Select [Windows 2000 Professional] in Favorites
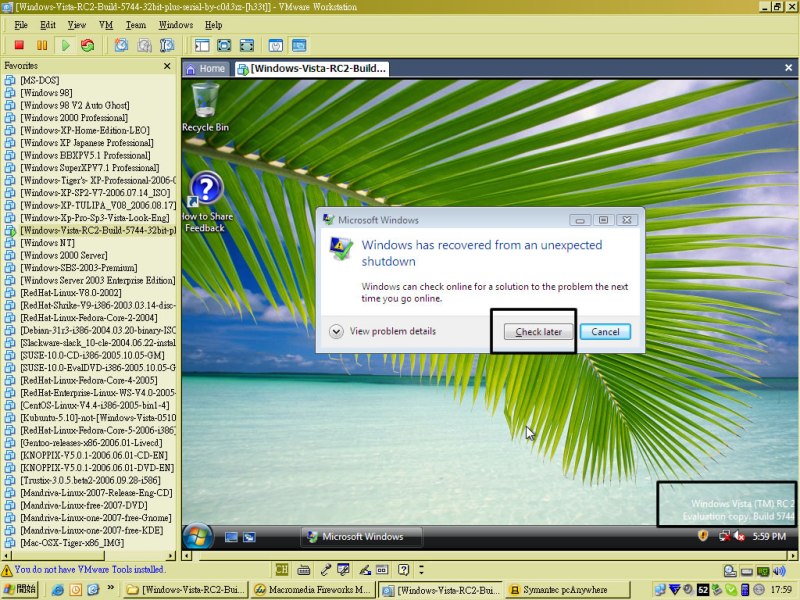 click(74, 118)
